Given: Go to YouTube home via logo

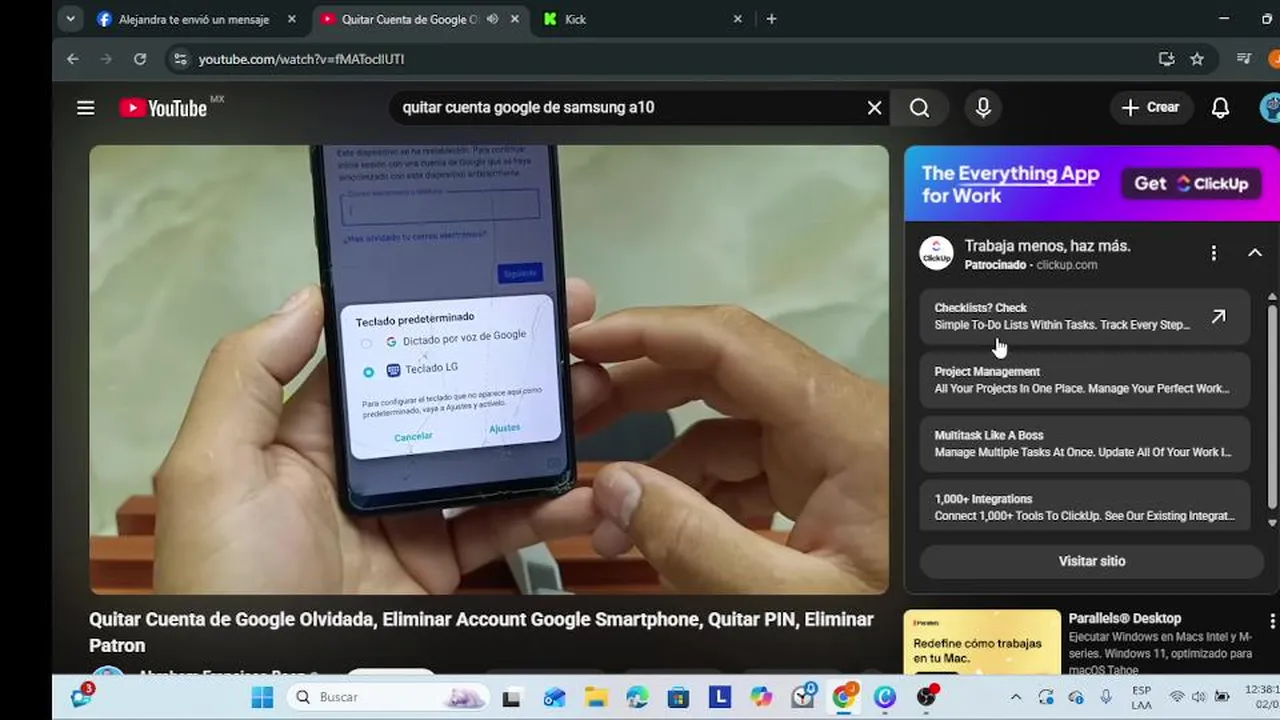Looking at the screenshot, I should pos(163,108).
